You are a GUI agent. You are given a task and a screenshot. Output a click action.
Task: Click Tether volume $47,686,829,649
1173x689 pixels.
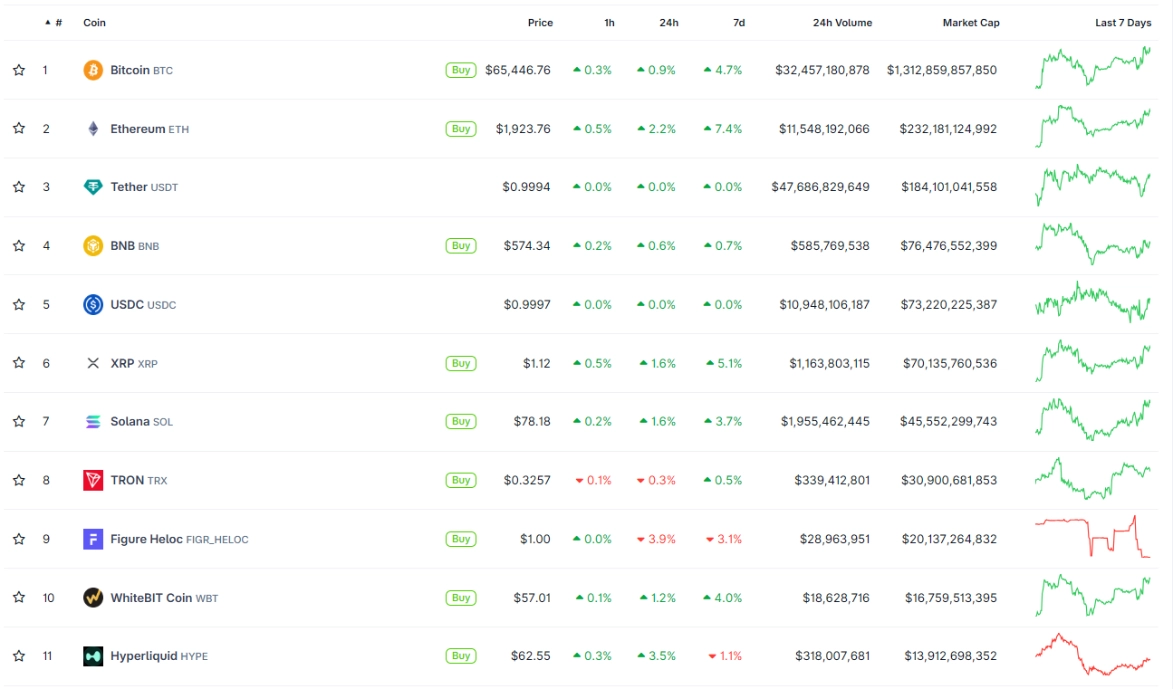pyautogui.click(x=821, y=187)
